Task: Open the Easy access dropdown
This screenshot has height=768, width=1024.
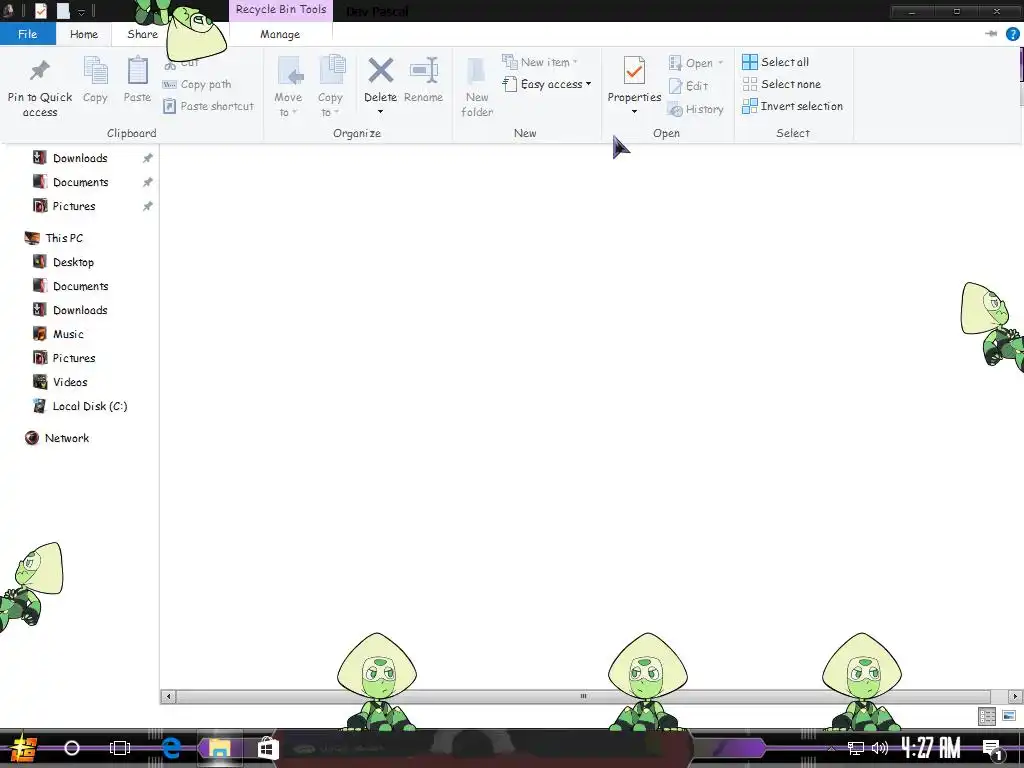Action: click(547, 84)
